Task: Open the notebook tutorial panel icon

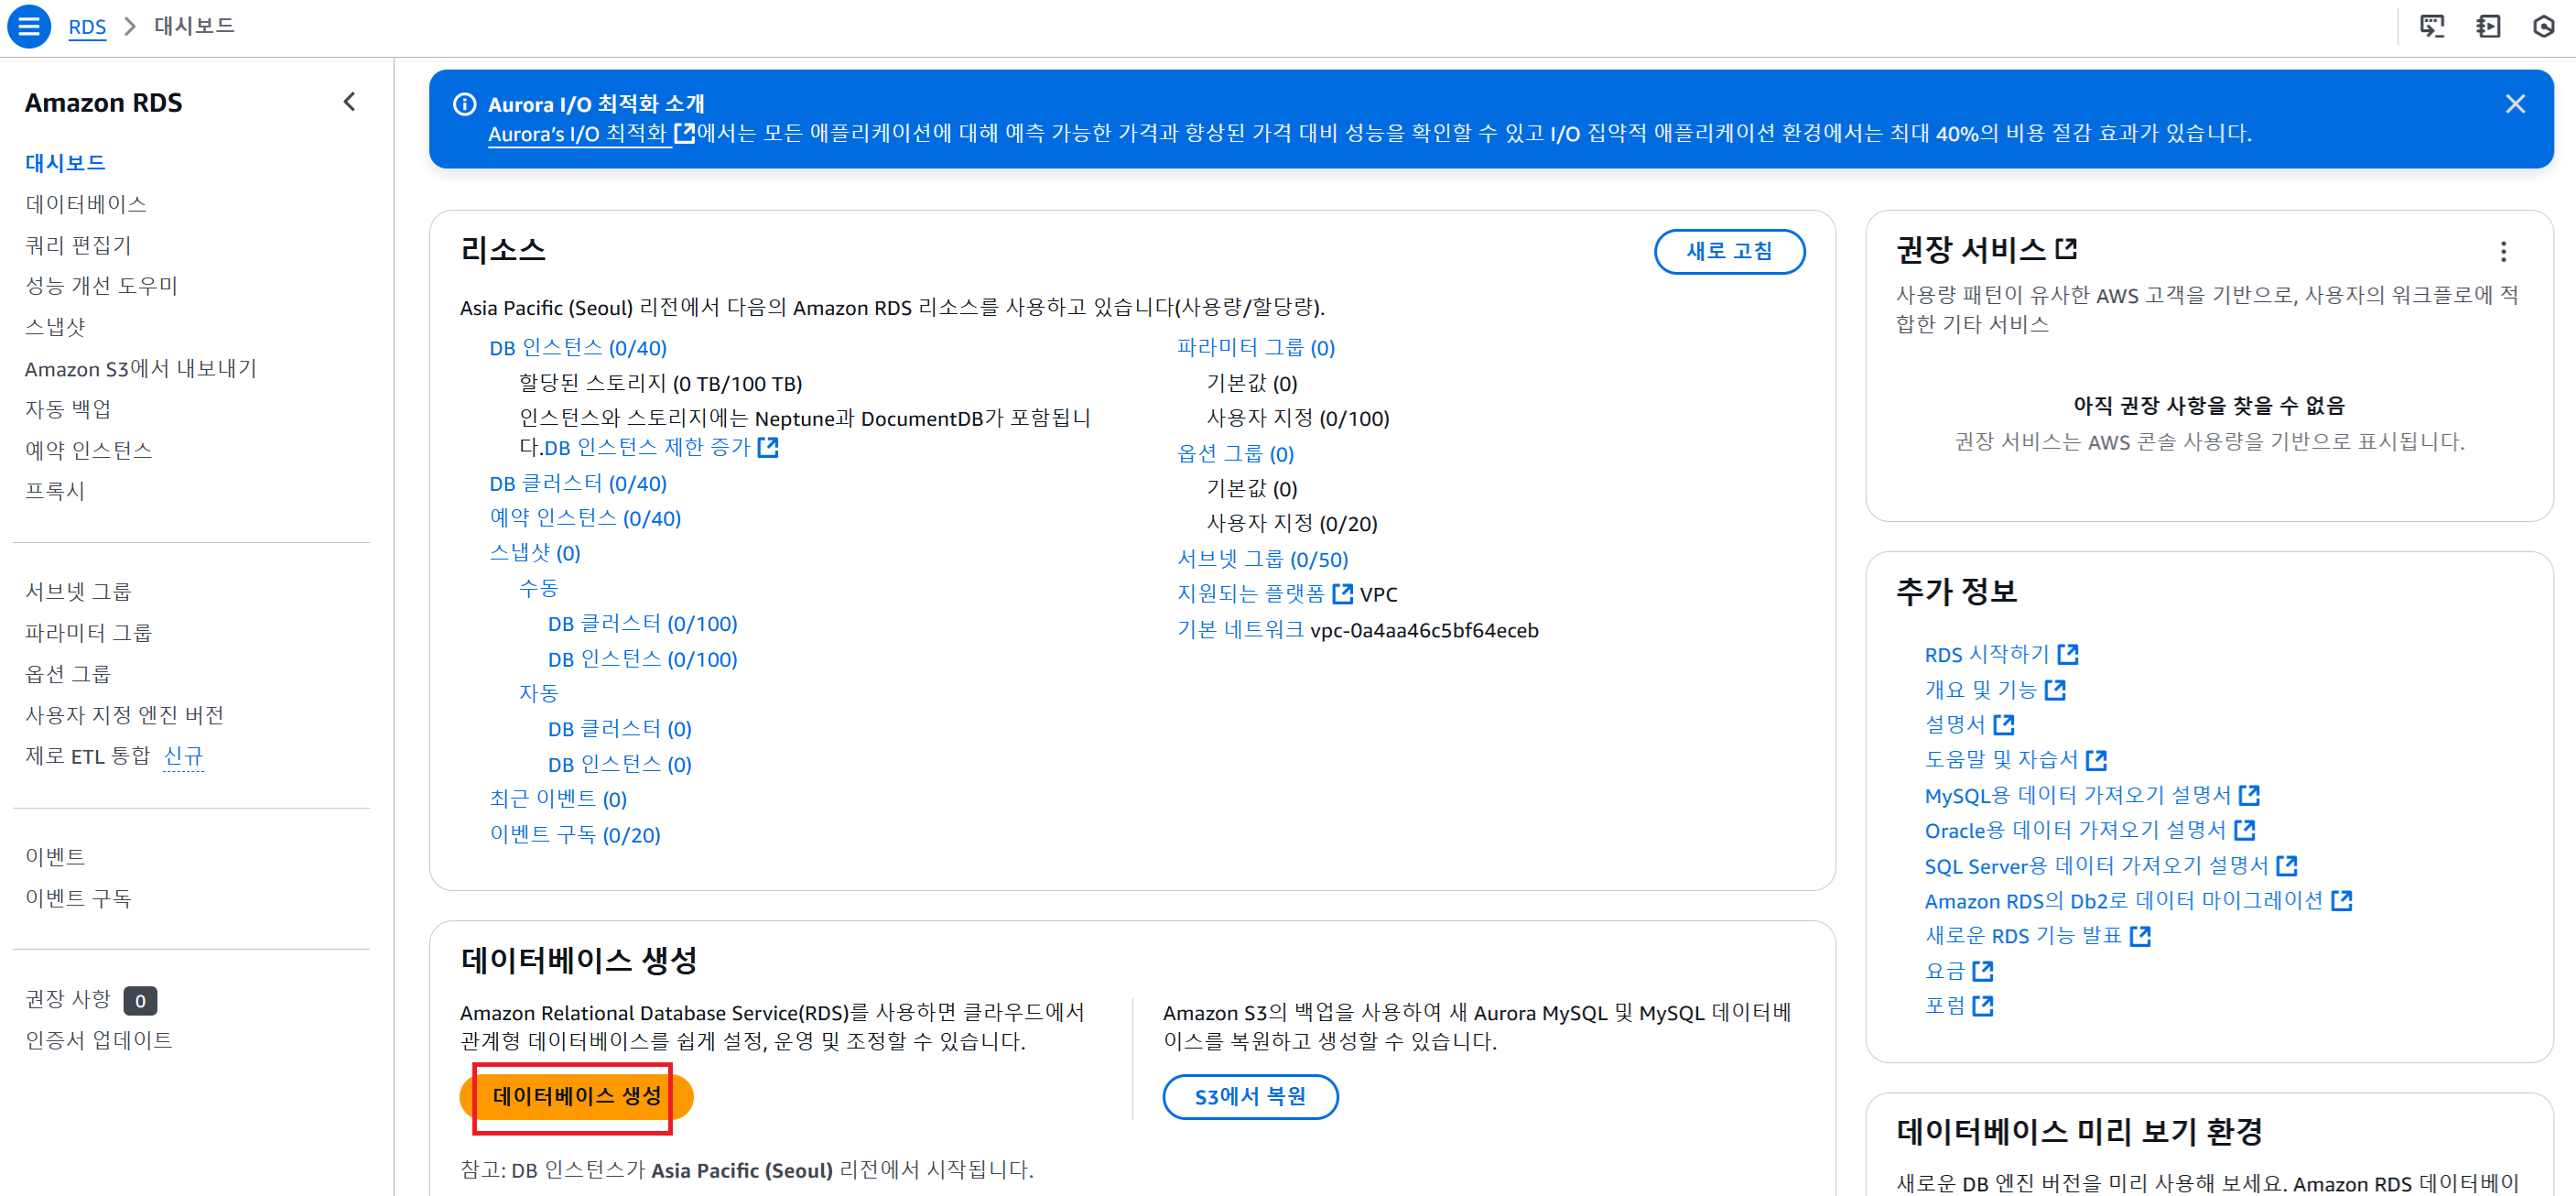Action: [x=2487, y=26]
